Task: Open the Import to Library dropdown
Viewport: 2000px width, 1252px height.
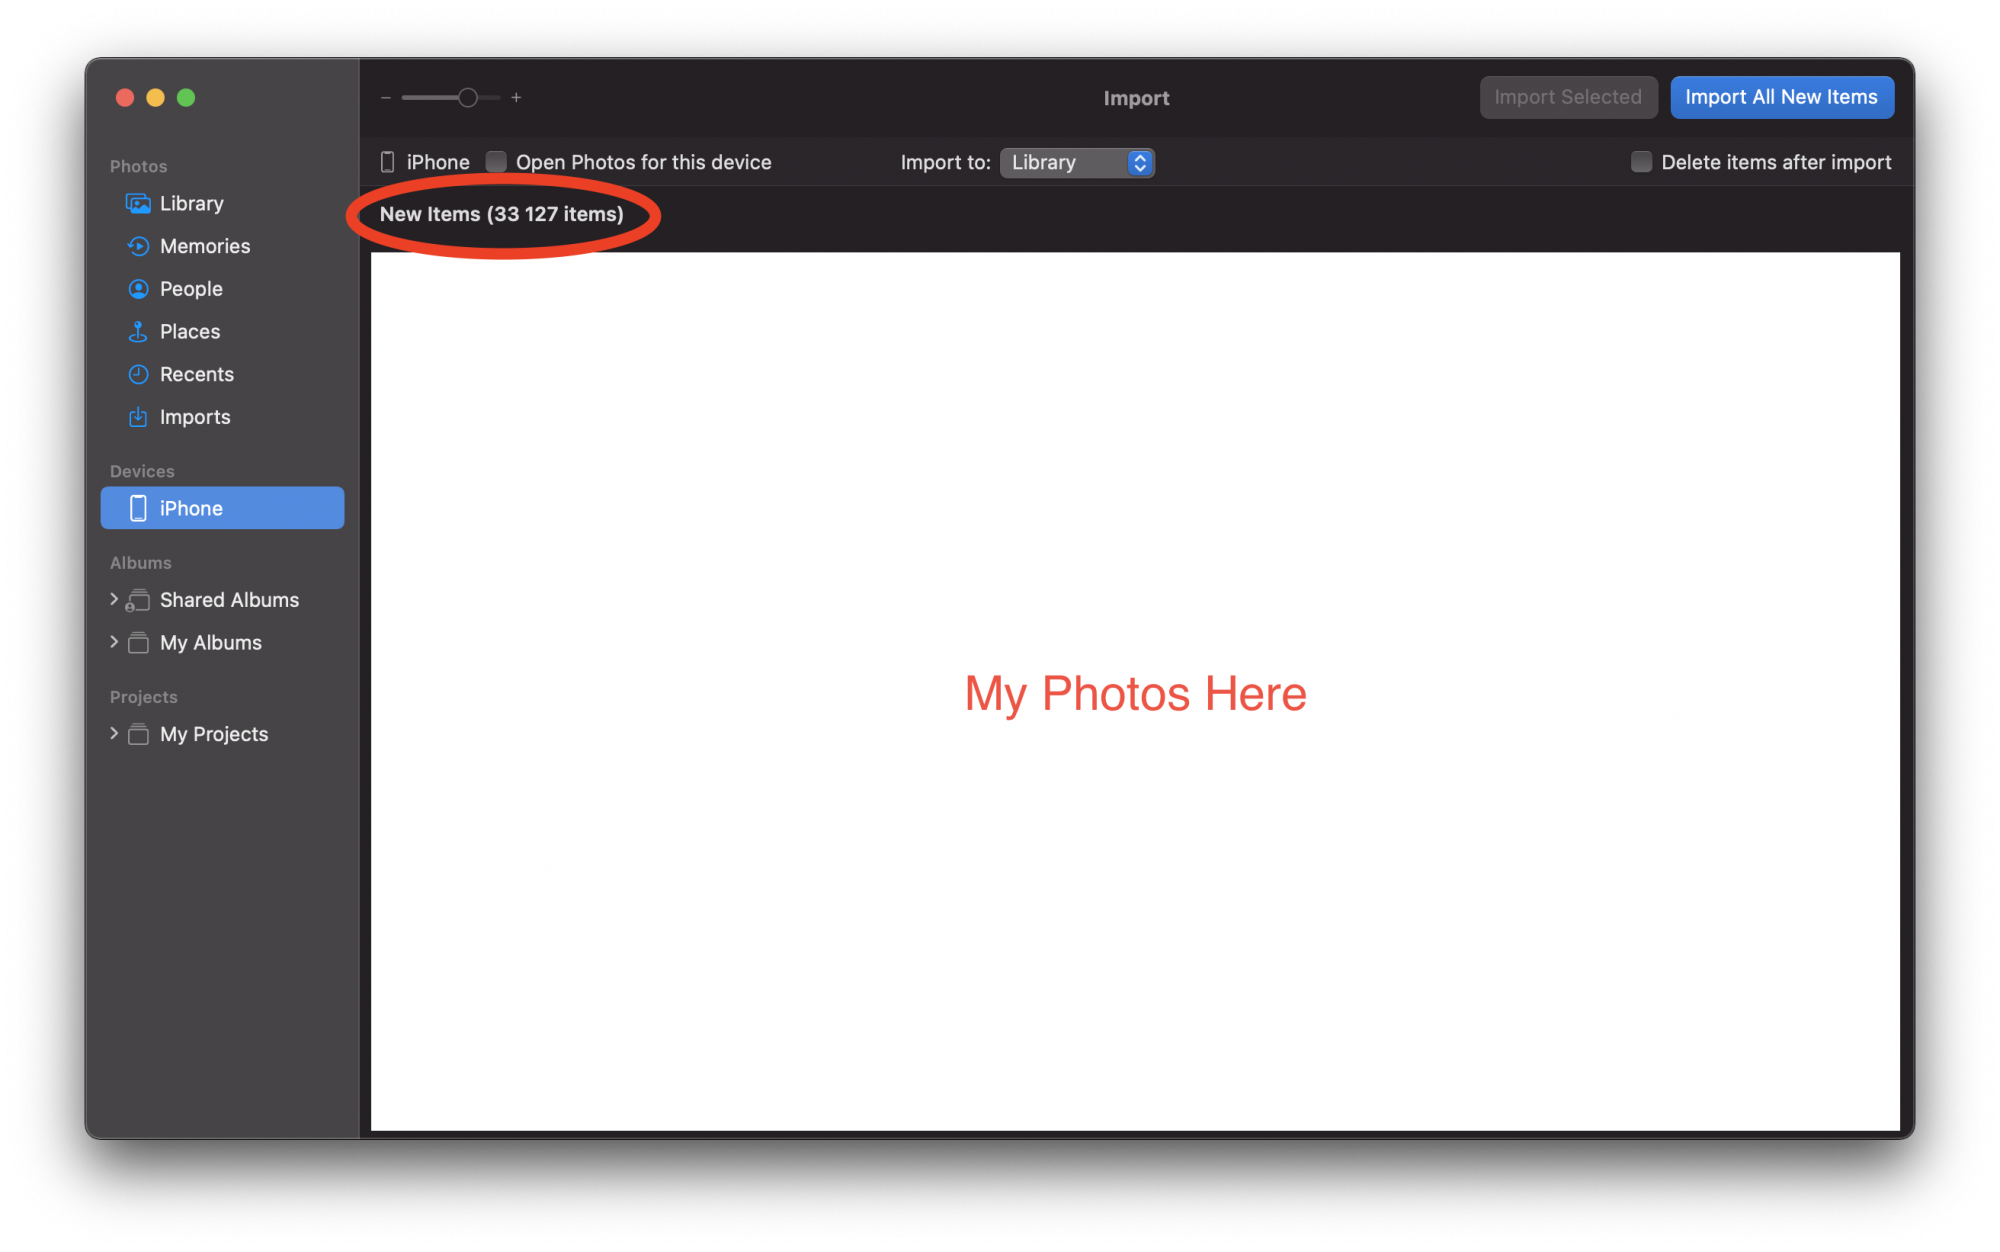Action: pos(1077,163)
